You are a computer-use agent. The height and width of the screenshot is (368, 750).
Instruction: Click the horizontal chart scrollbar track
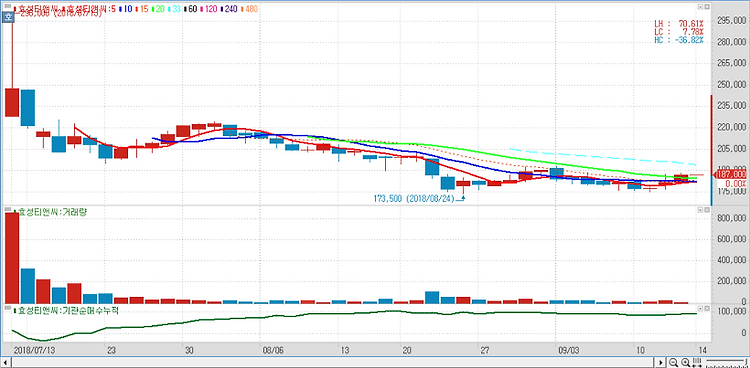(333, 362)
